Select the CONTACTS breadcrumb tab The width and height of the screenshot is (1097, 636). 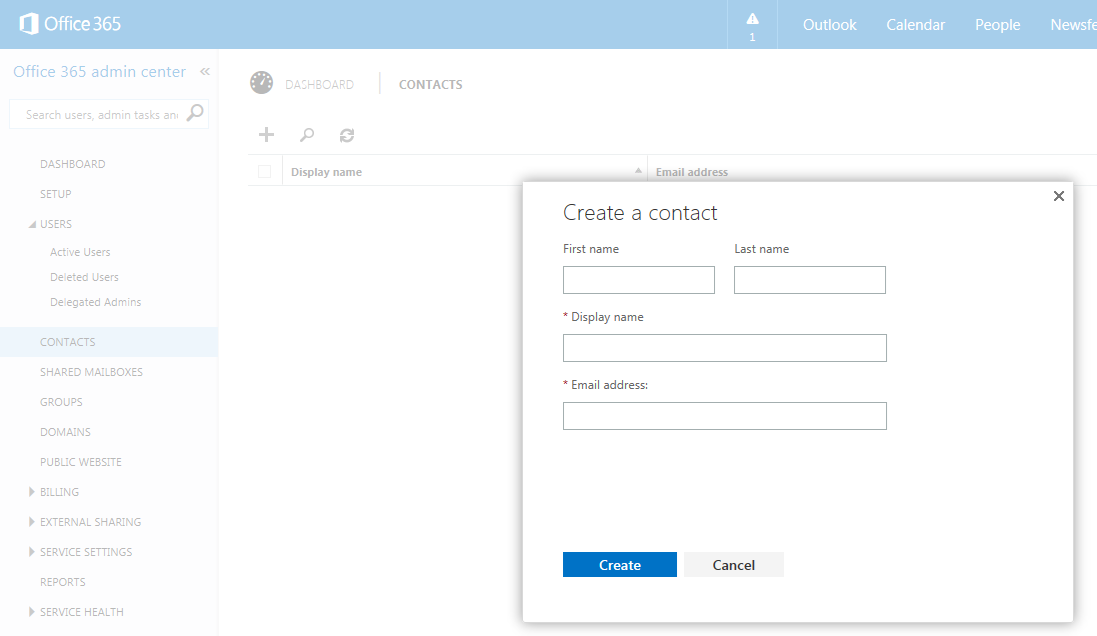430,85
